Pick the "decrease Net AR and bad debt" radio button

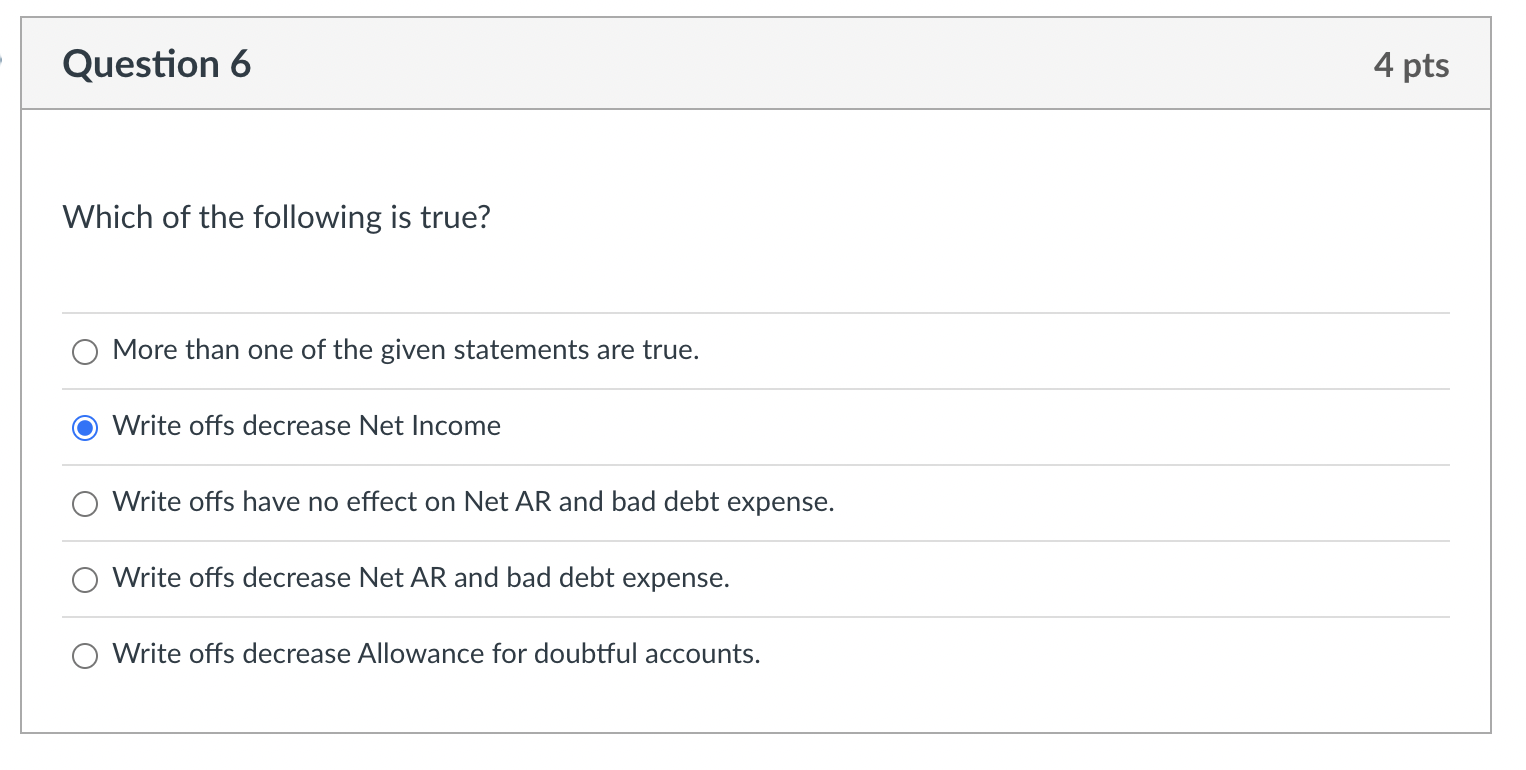(x=85, y=580)
